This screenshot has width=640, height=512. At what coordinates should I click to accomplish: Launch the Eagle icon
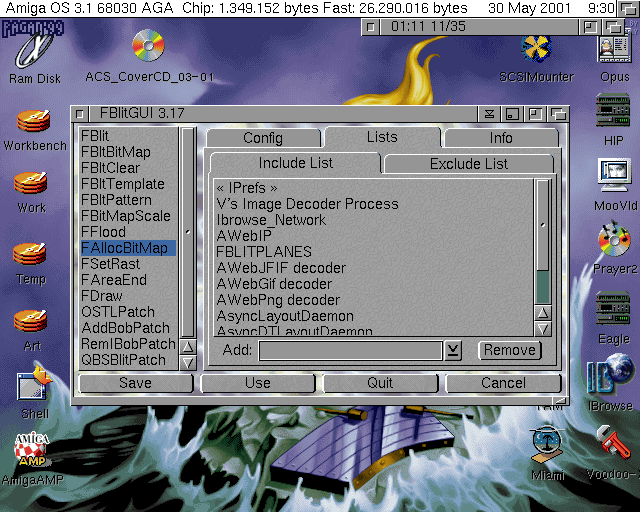coord(612,308)
